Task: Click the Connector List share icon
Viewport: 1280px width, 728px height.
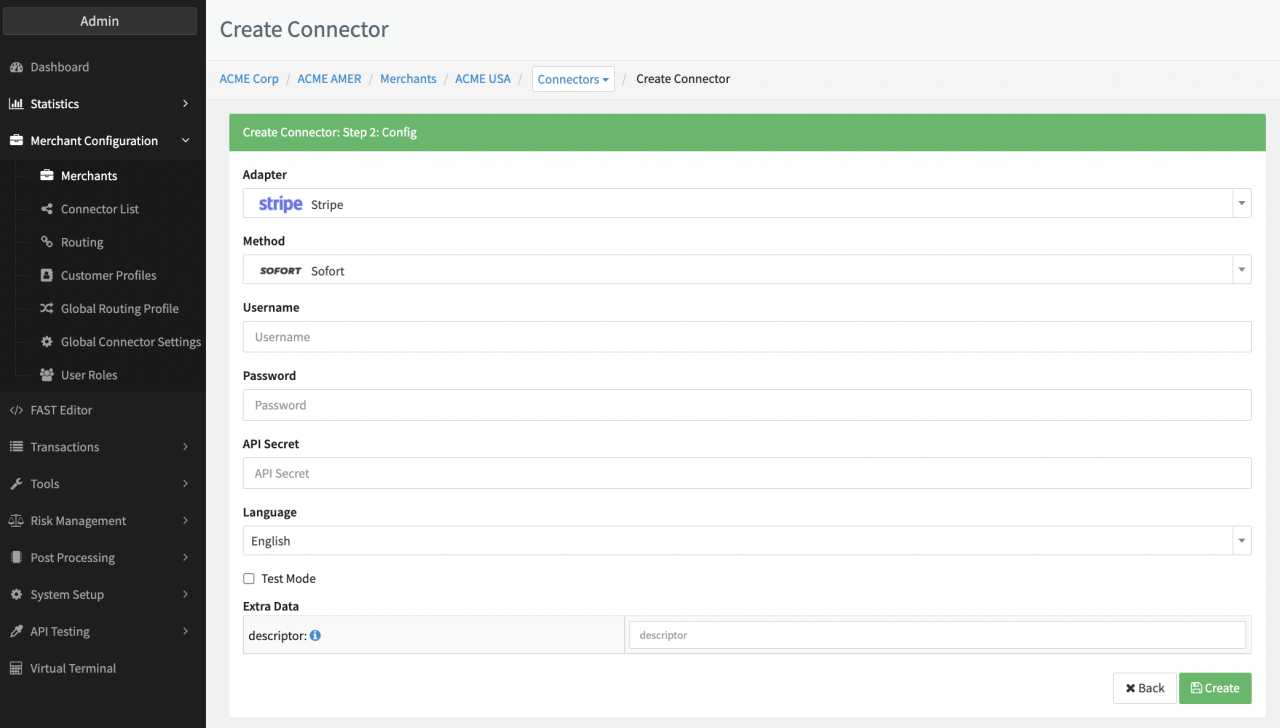Action: coord(46,209)
